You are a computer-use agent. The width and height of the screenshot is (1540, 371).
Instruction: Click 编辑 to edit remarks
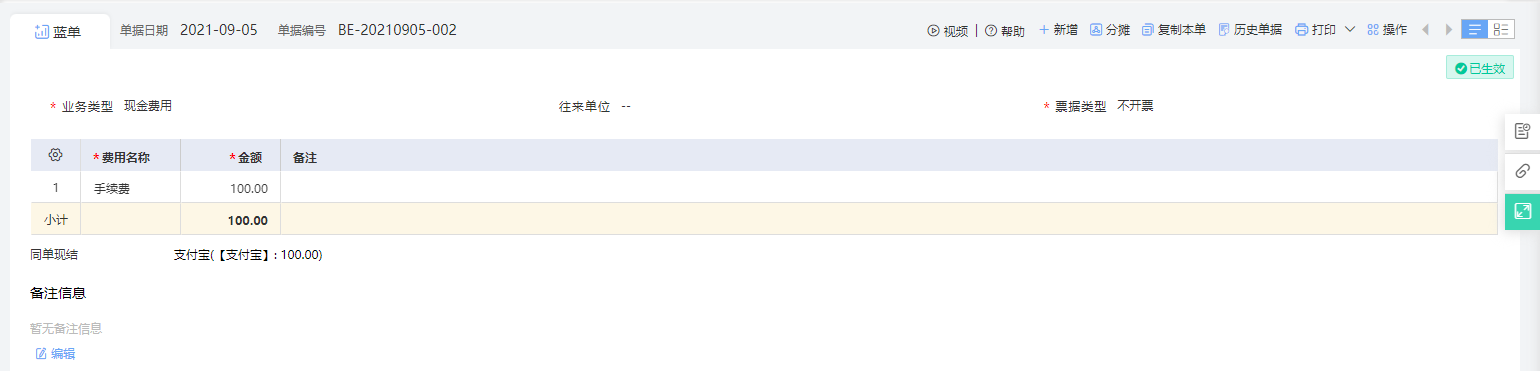[55, 353]
